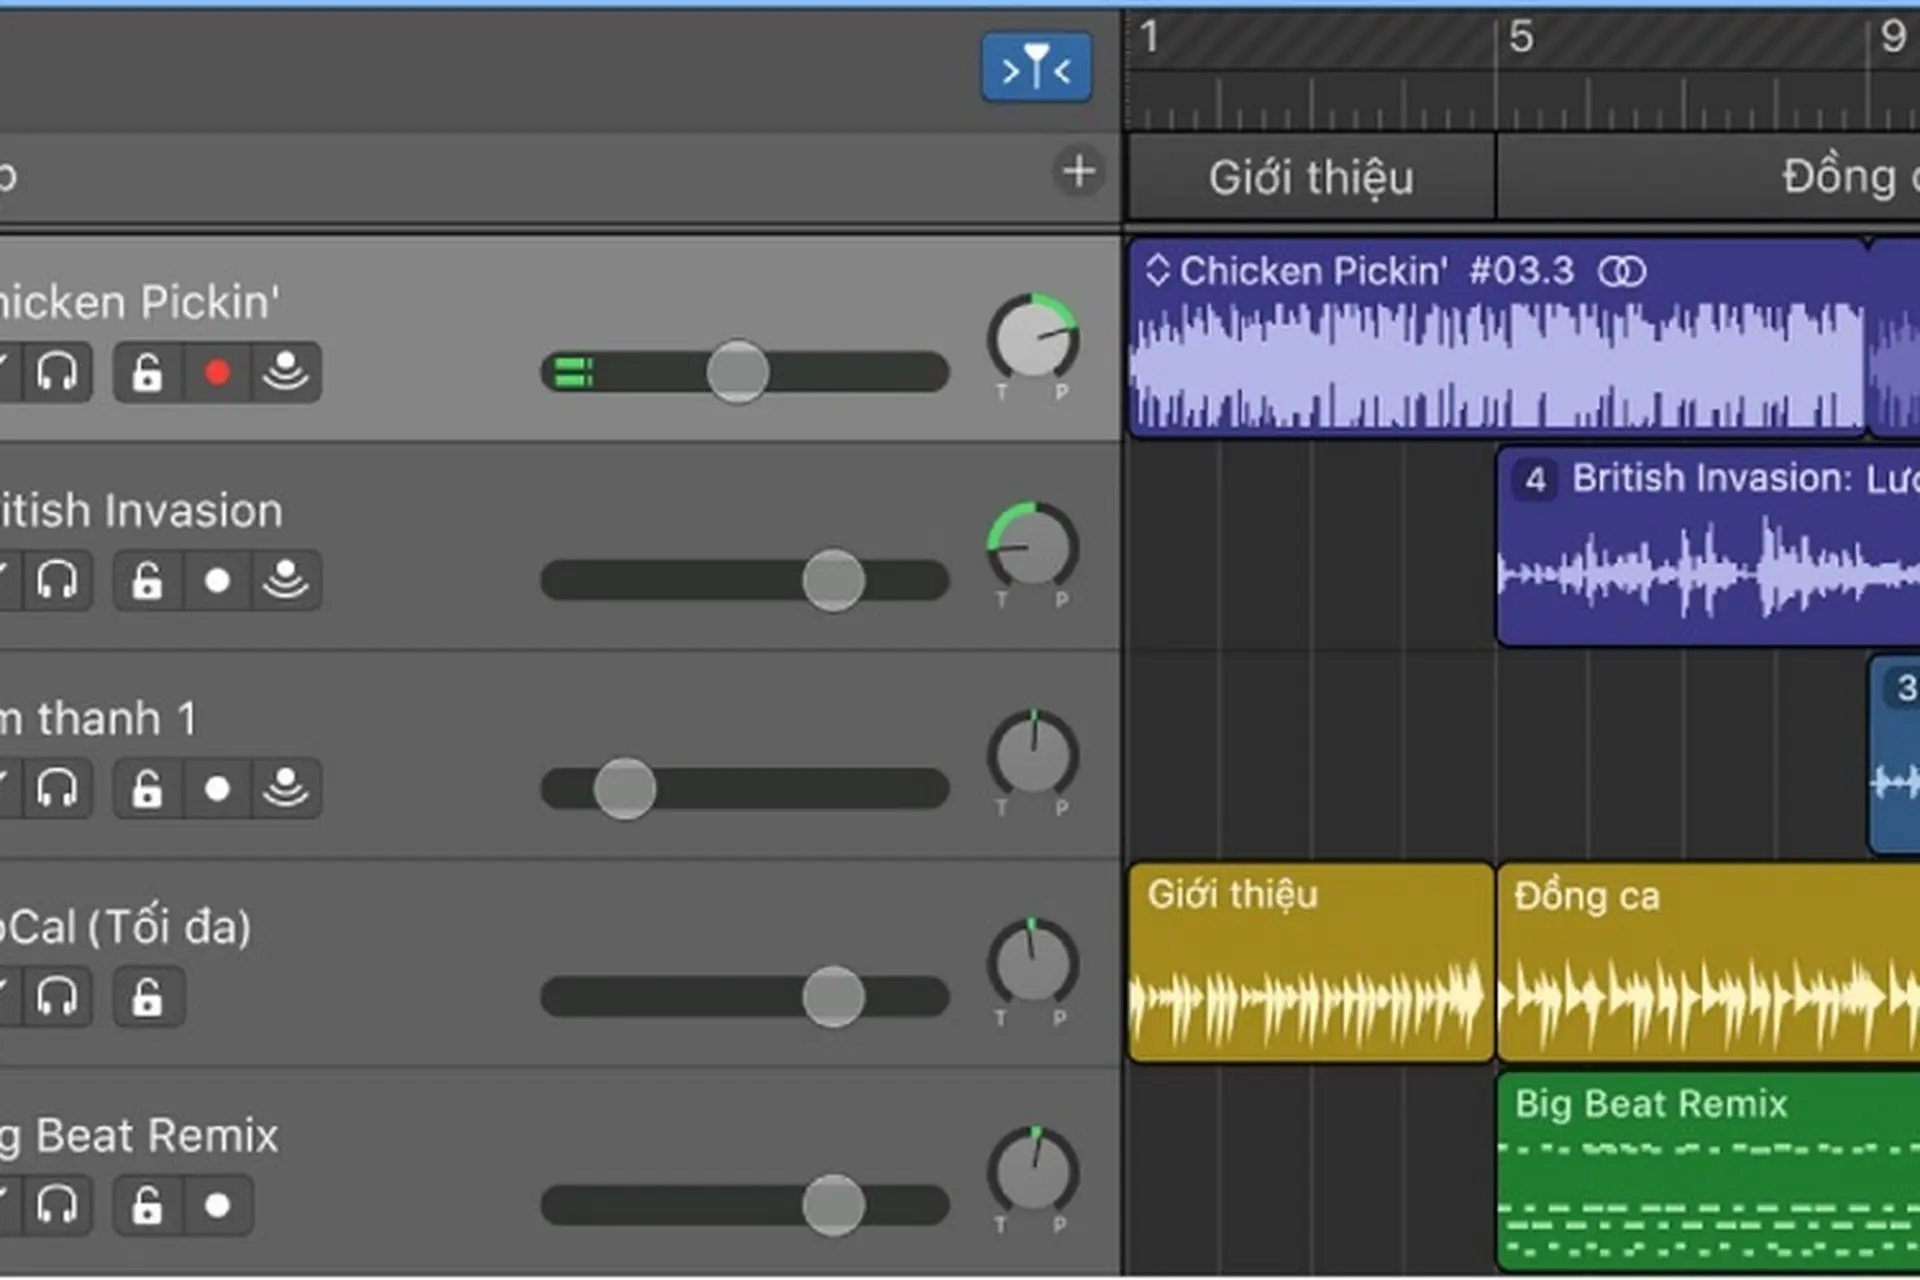Select the yellow 'Đồng ca' audio region
The image size is (1920, 1280).
(x=1708, y=962)
